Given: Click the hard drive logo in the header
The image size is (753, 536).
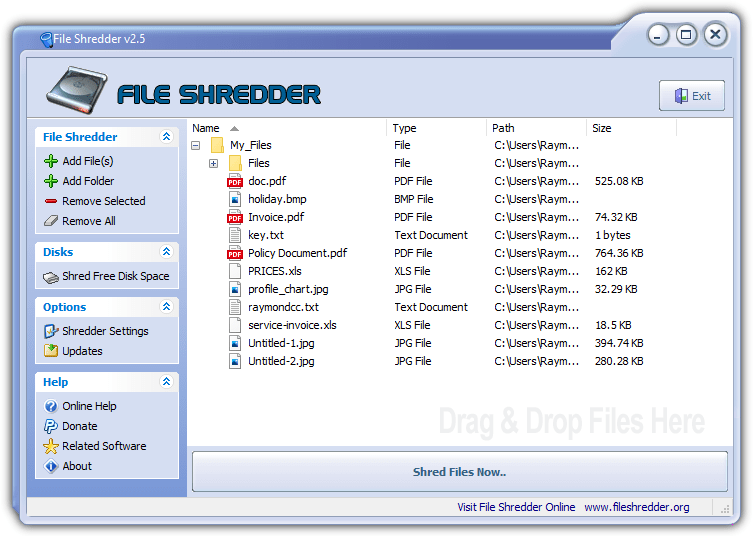Looking at the screenshot, I should (77, 90).
